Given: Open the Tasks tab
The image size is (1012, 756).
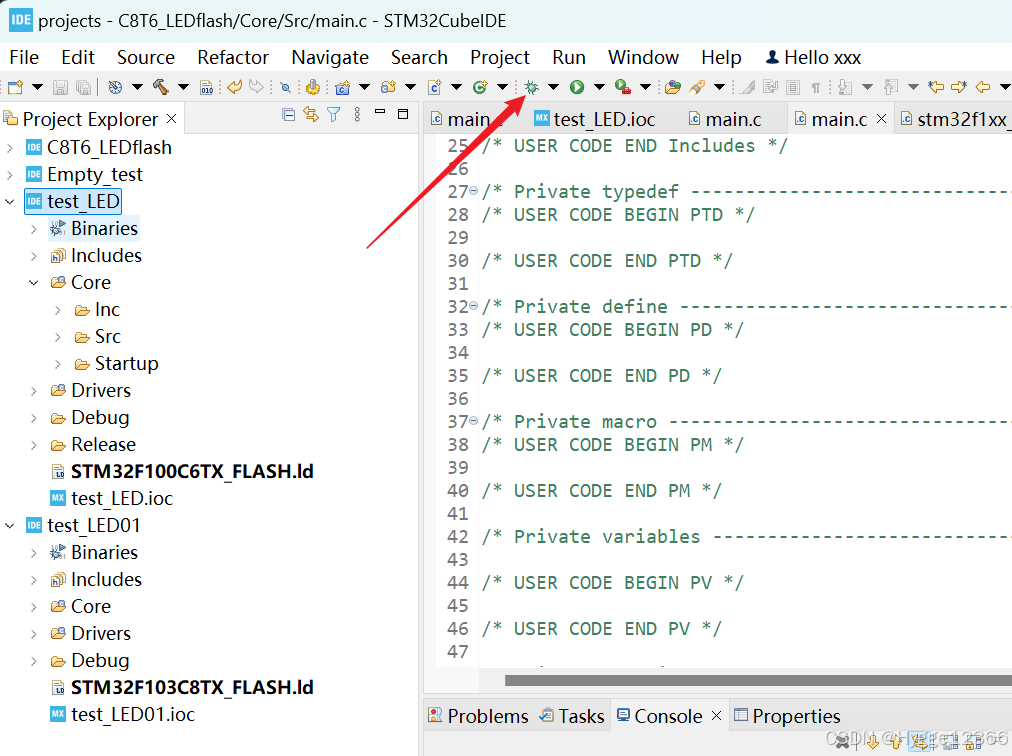Looking at the screenshot, I should click(x=572, y=716).
